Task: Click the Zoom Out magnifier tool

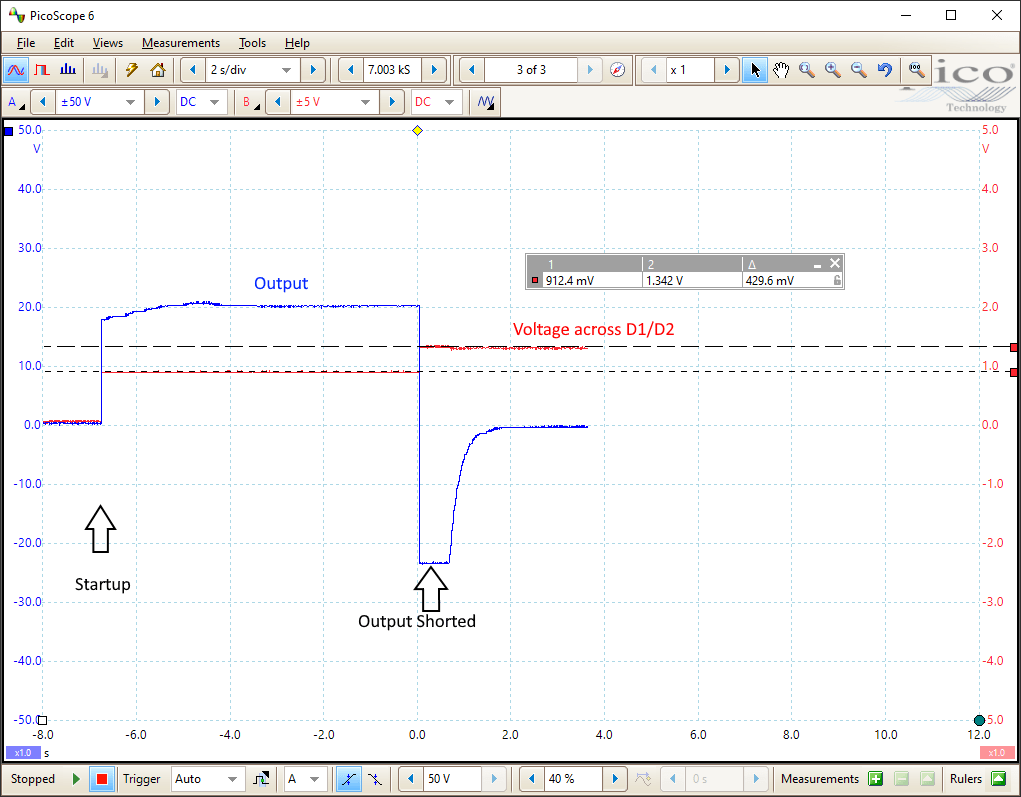Action: [x=859, y=70]
